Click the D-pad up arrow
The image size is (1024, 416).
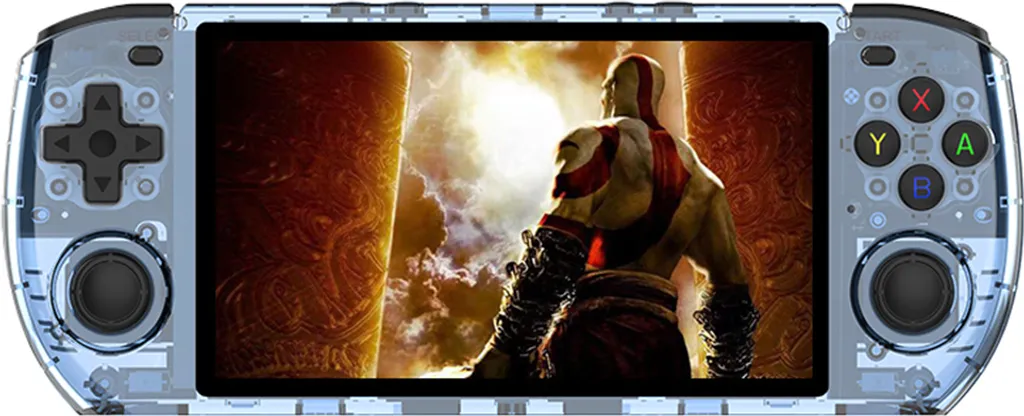coord(102,103)
